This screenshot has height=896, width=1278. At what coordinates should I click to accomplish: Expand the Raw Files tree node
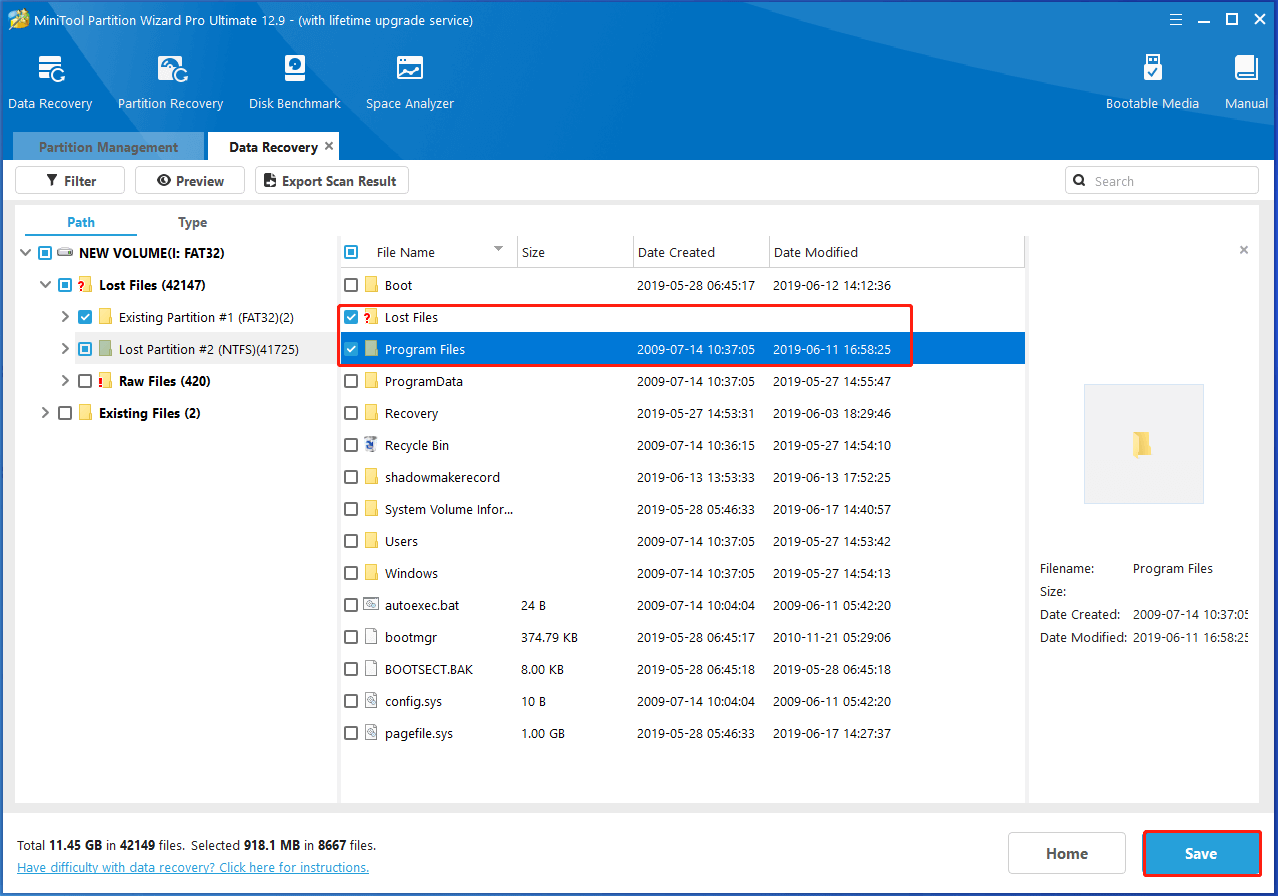pyautogui.click(x=64, y=380)
